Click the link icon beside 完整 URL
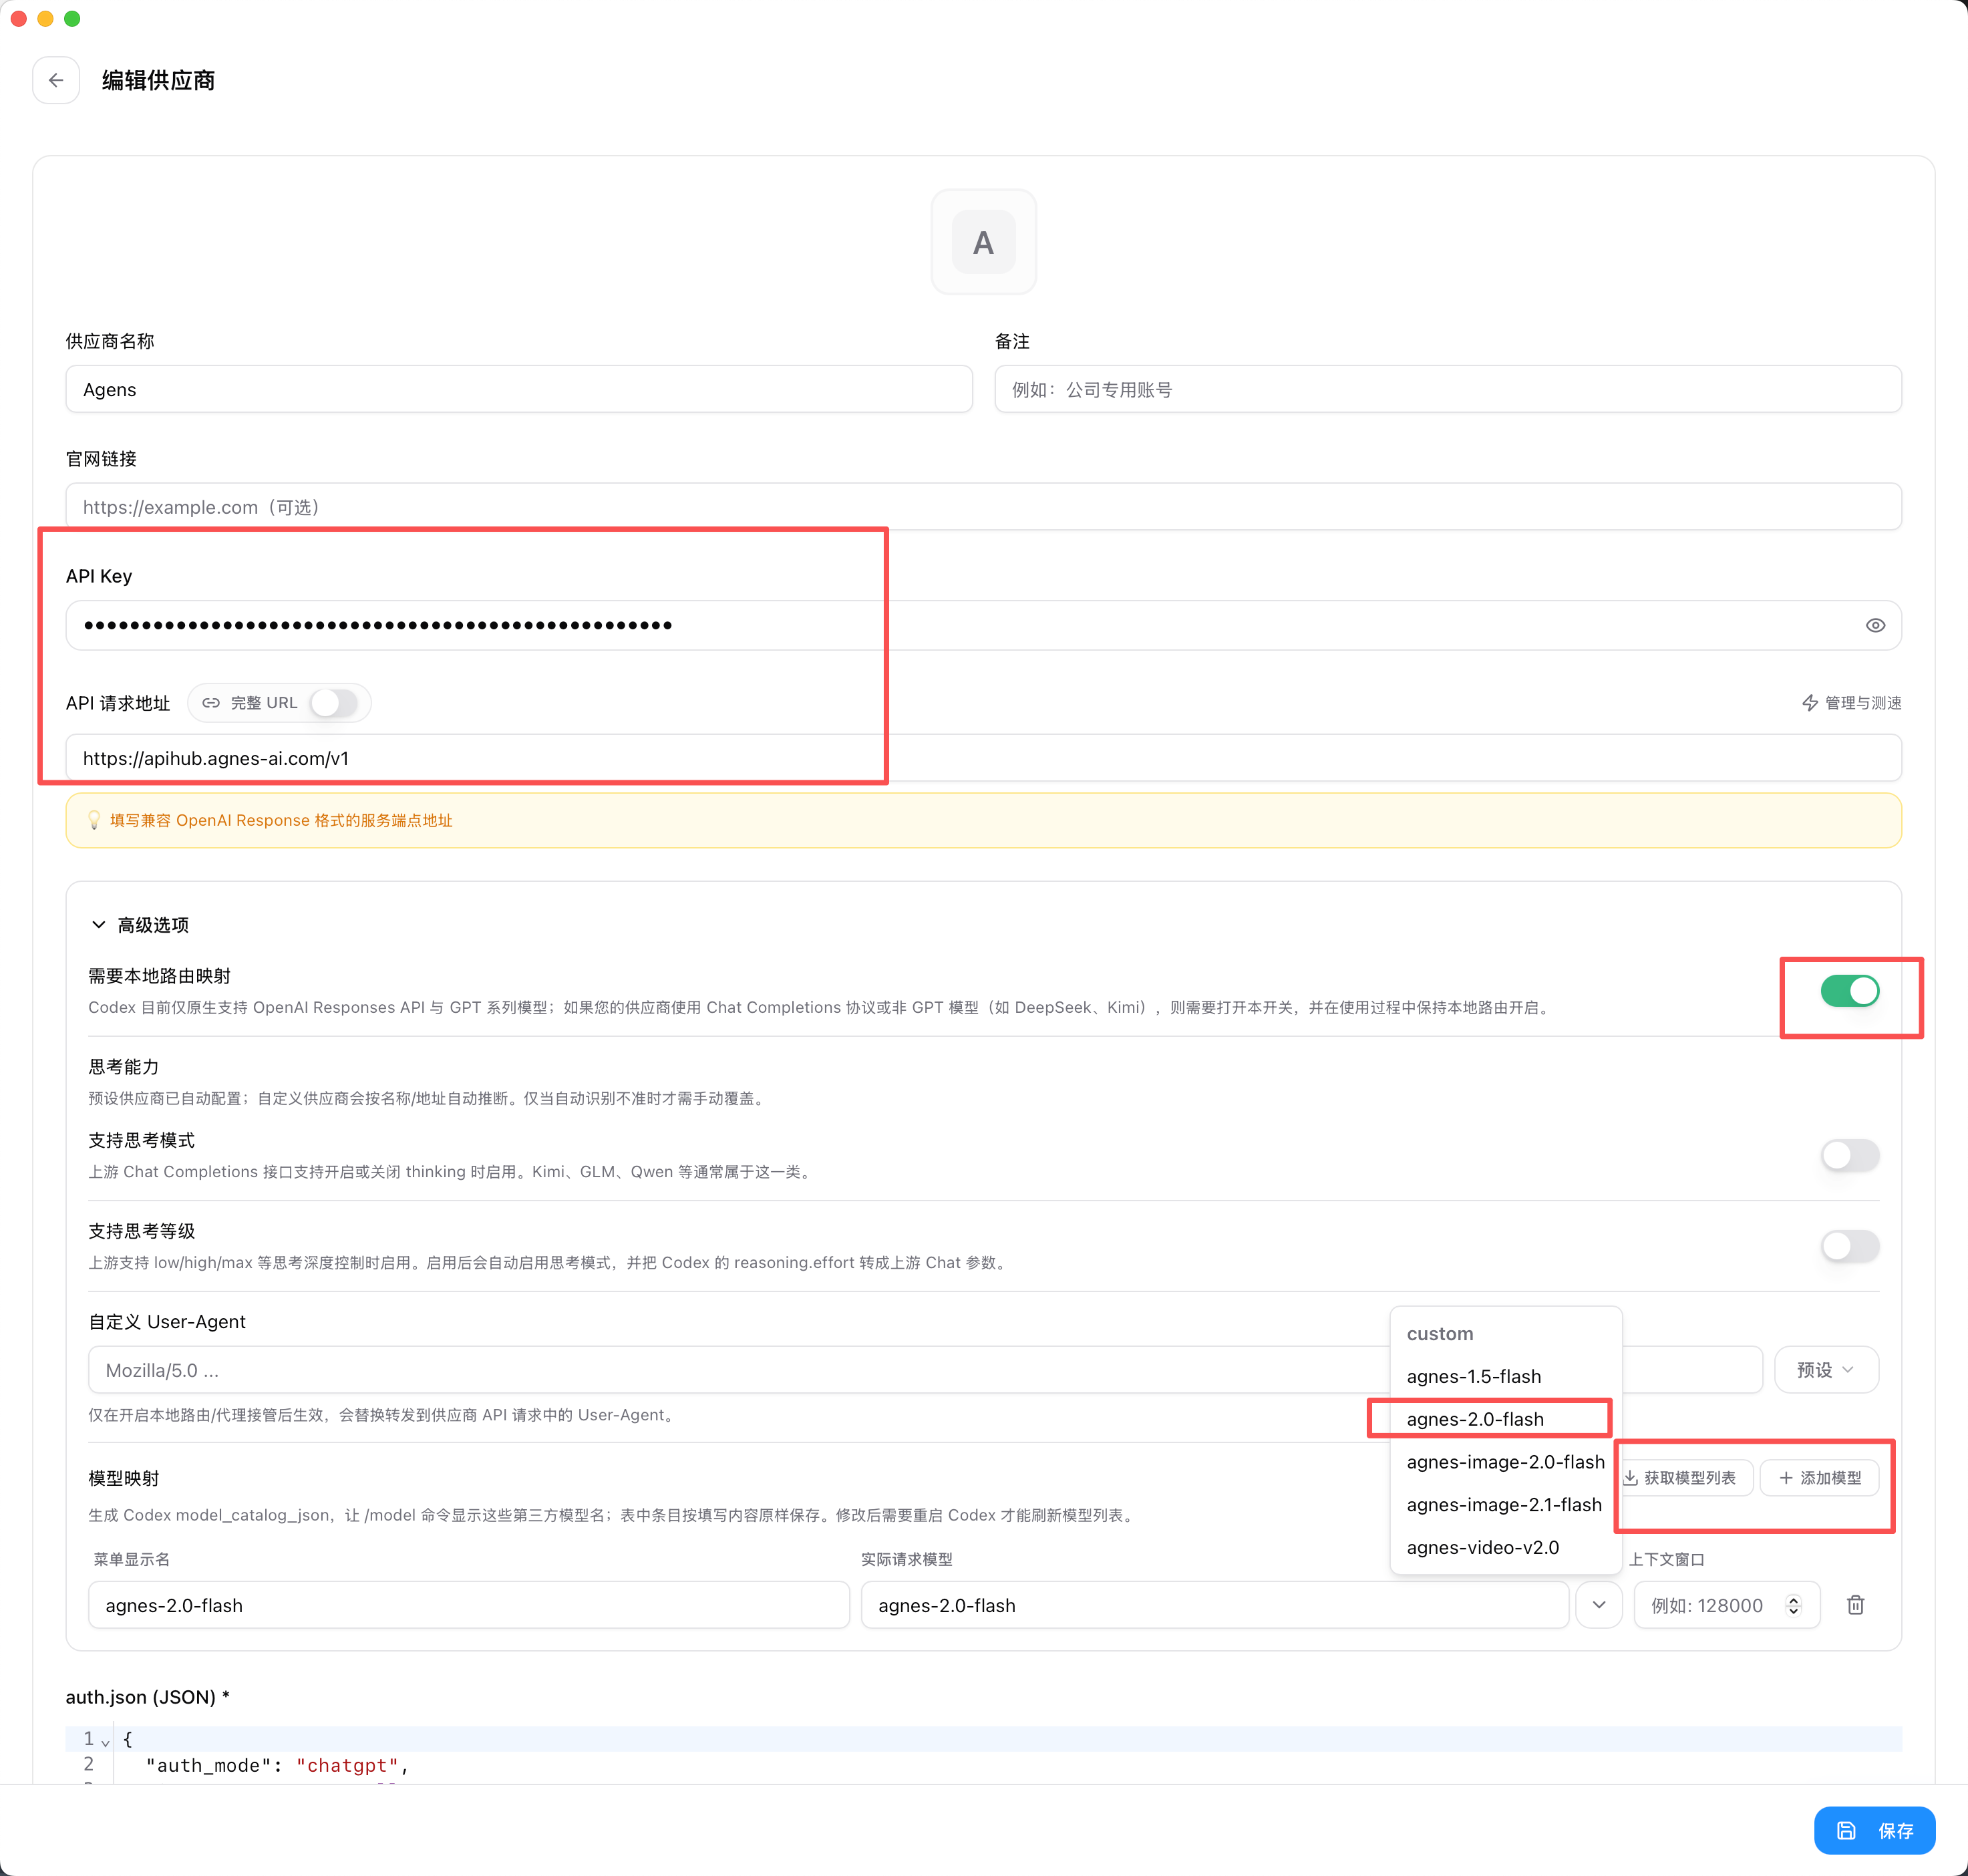The image size is (1968, 1876). coord(211,703)
